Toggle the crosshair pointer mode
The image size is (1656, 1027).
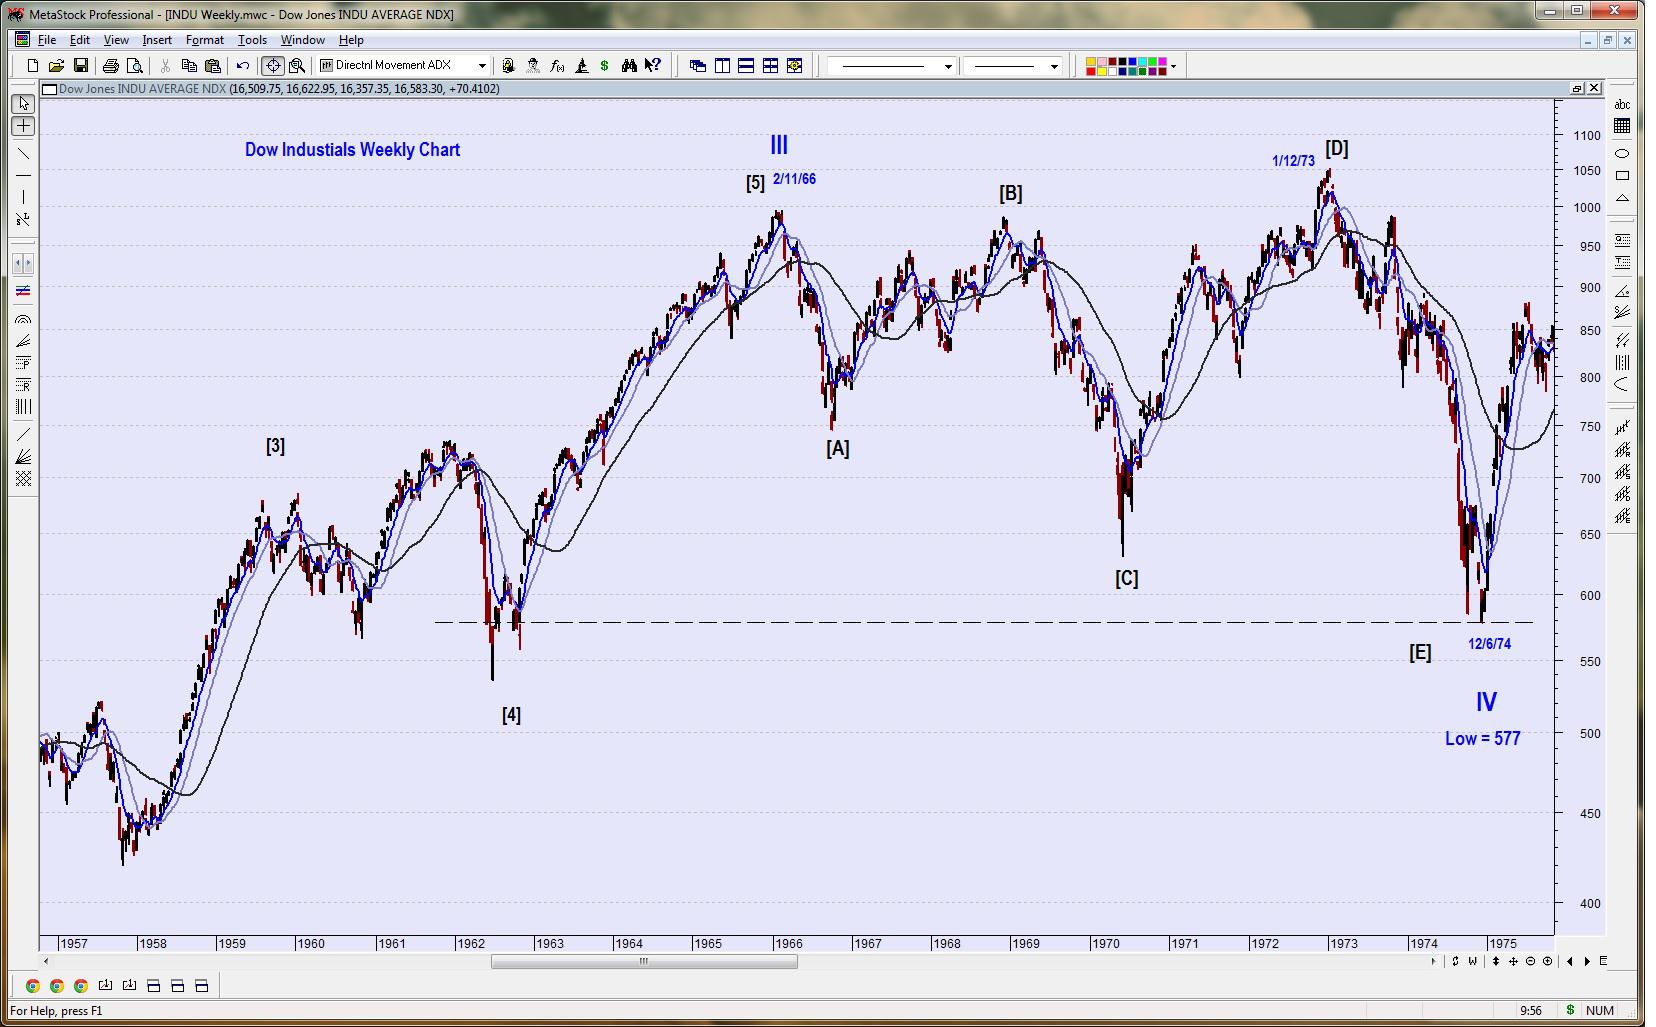272,65
